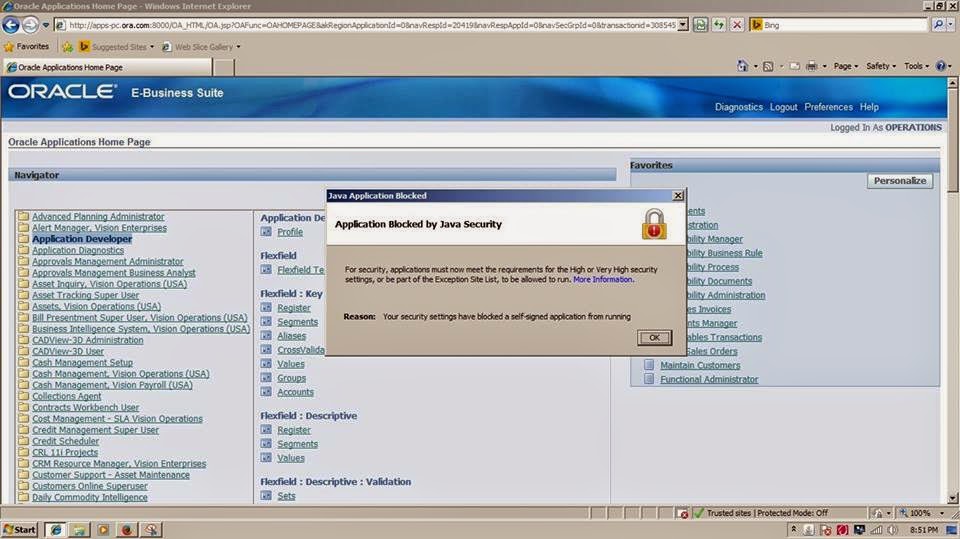This screenshot has height=539, width=960.
Task: Click the Stop loading red X icon
Action: [737, 25]
